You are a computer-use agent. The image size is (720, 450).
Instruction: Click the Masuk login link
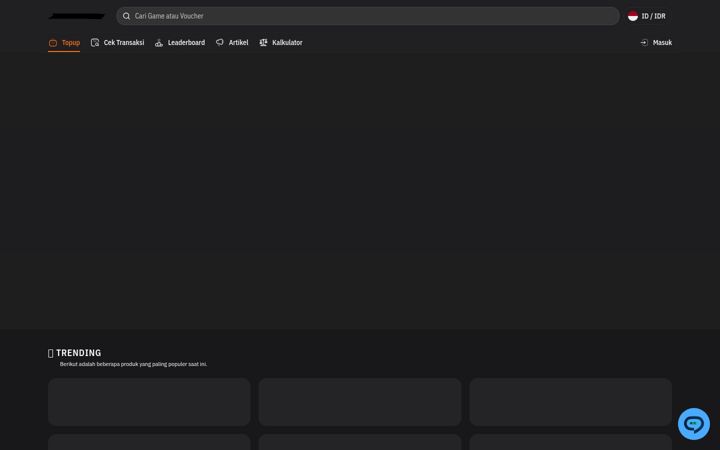point(656,43)
